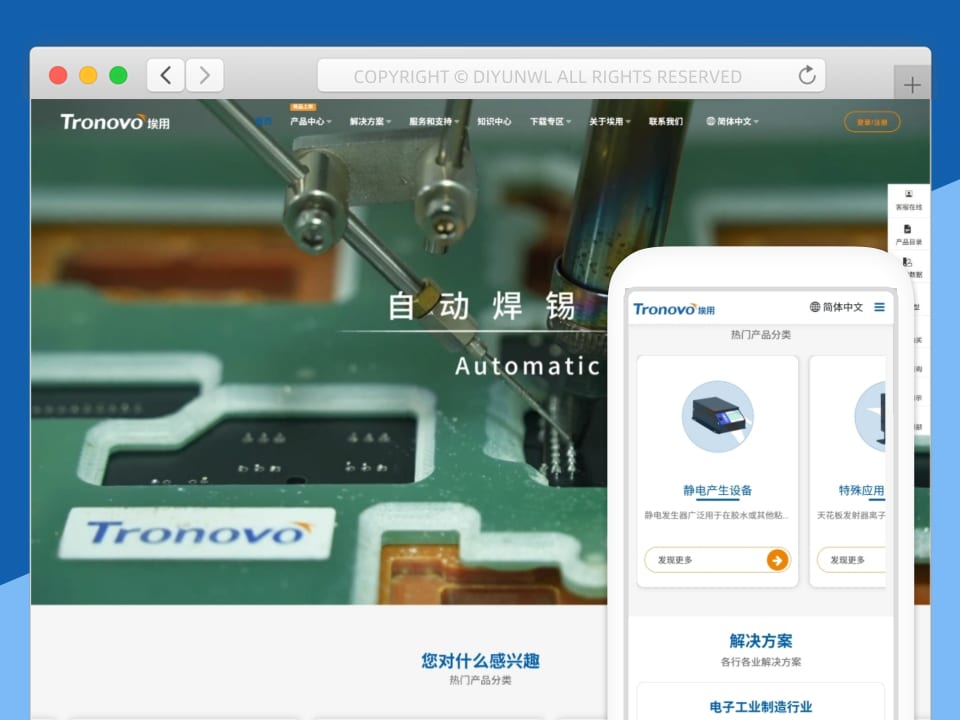Open the 特殊应用 category link
Viewport: 960px width, 720px height.
[861, 490]
